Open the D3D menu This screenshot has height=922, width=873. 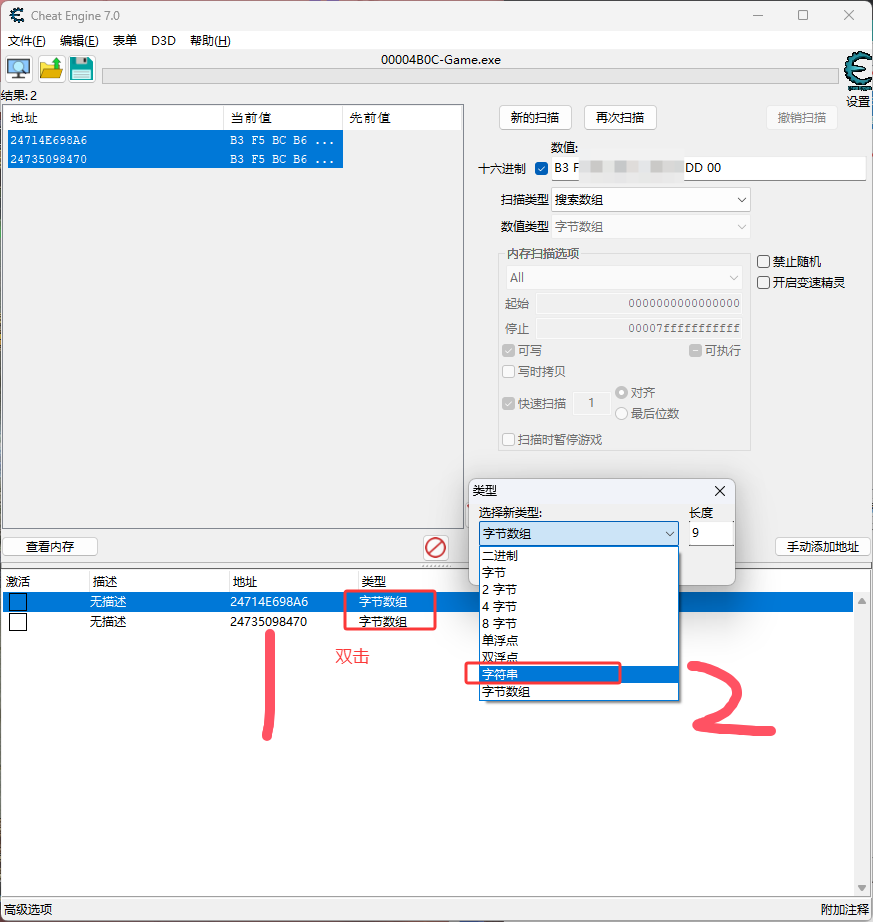(x=163, y=41)
